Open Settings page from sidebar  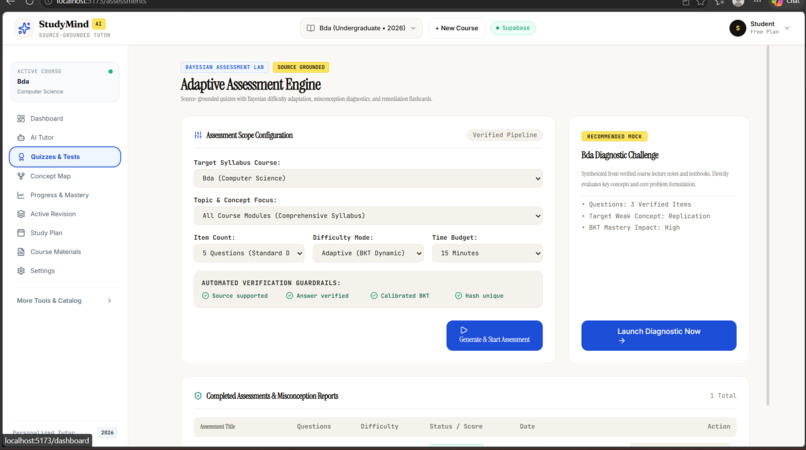[64, 271]
